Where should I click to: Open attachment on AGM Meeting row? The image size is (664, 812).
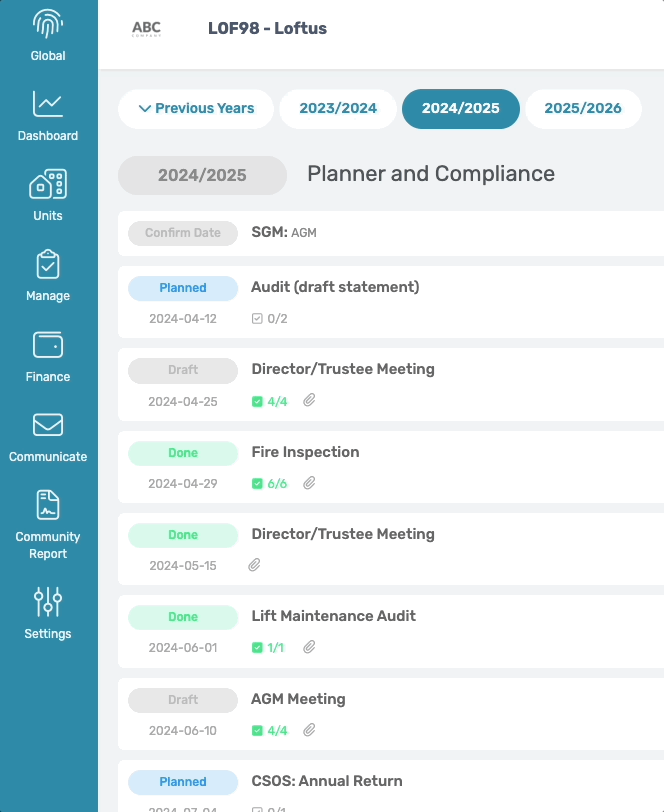309,730
